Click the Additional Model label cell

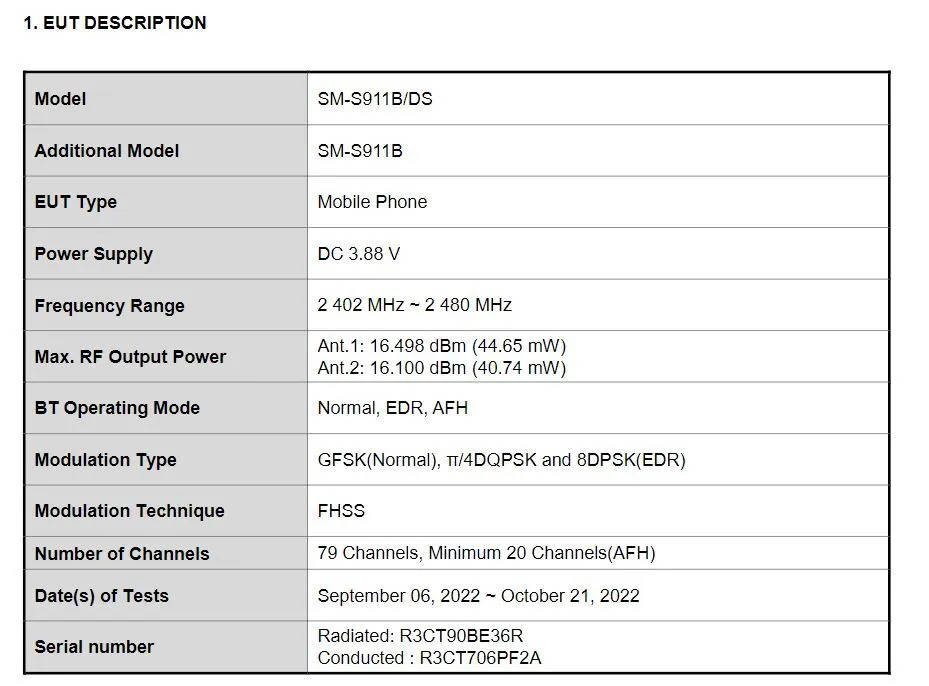[x=107, y=151]
